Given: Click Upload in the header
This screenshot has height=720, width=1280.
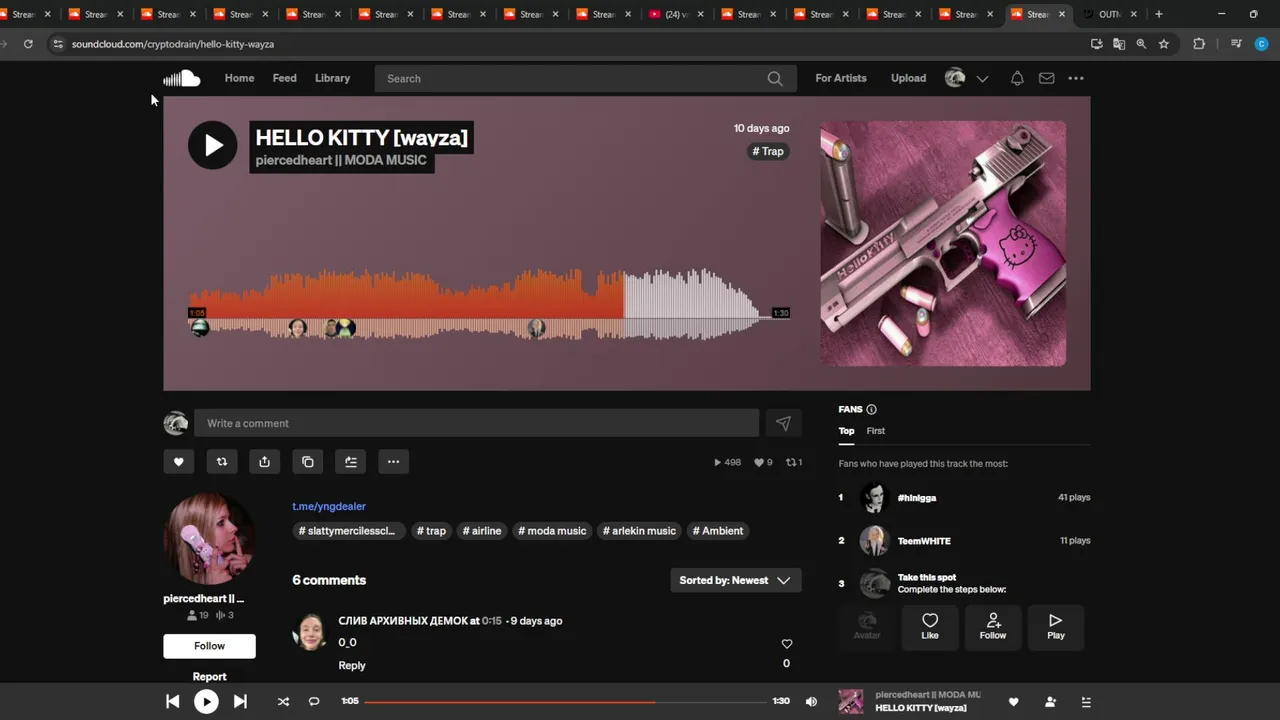Looking at the screenshot, I should pos(908,78).
